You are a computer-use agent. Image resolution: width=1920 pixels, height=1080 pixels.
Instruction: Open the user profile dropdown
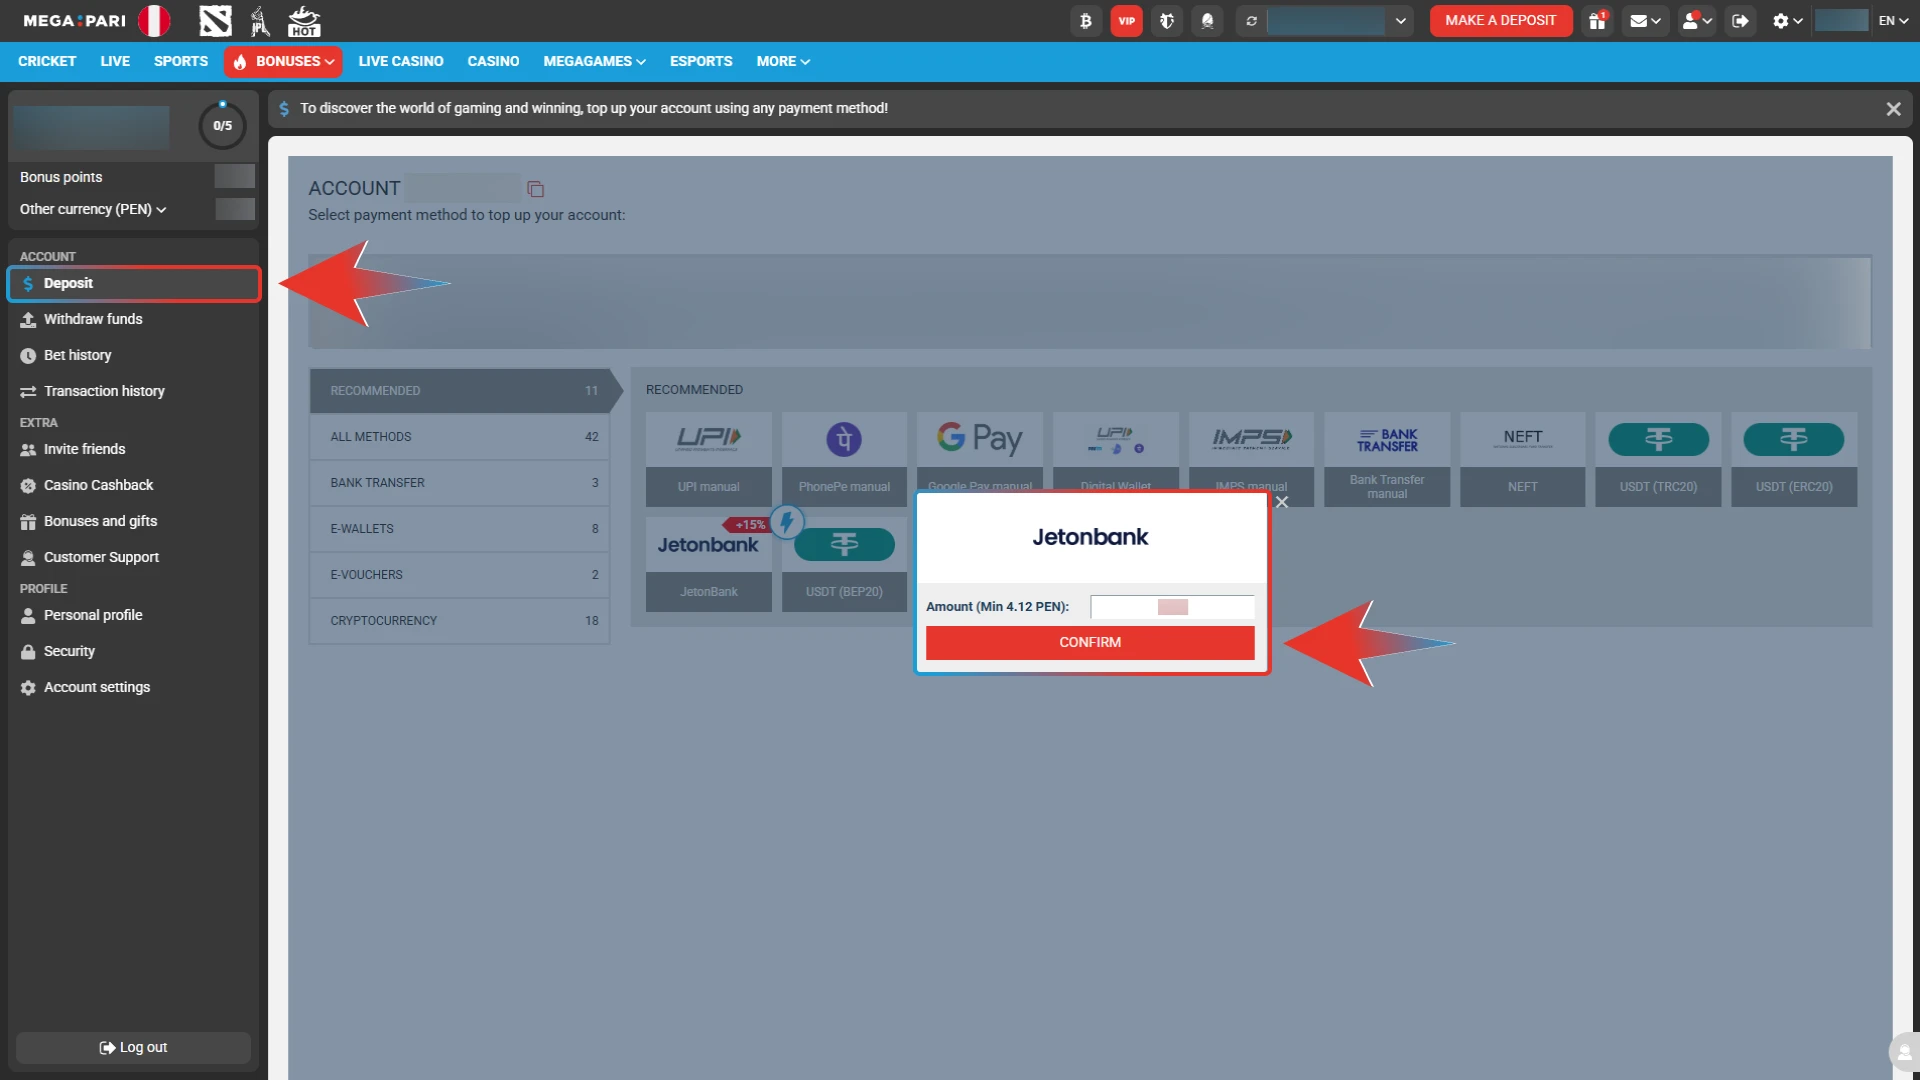tap(1697, 21)
